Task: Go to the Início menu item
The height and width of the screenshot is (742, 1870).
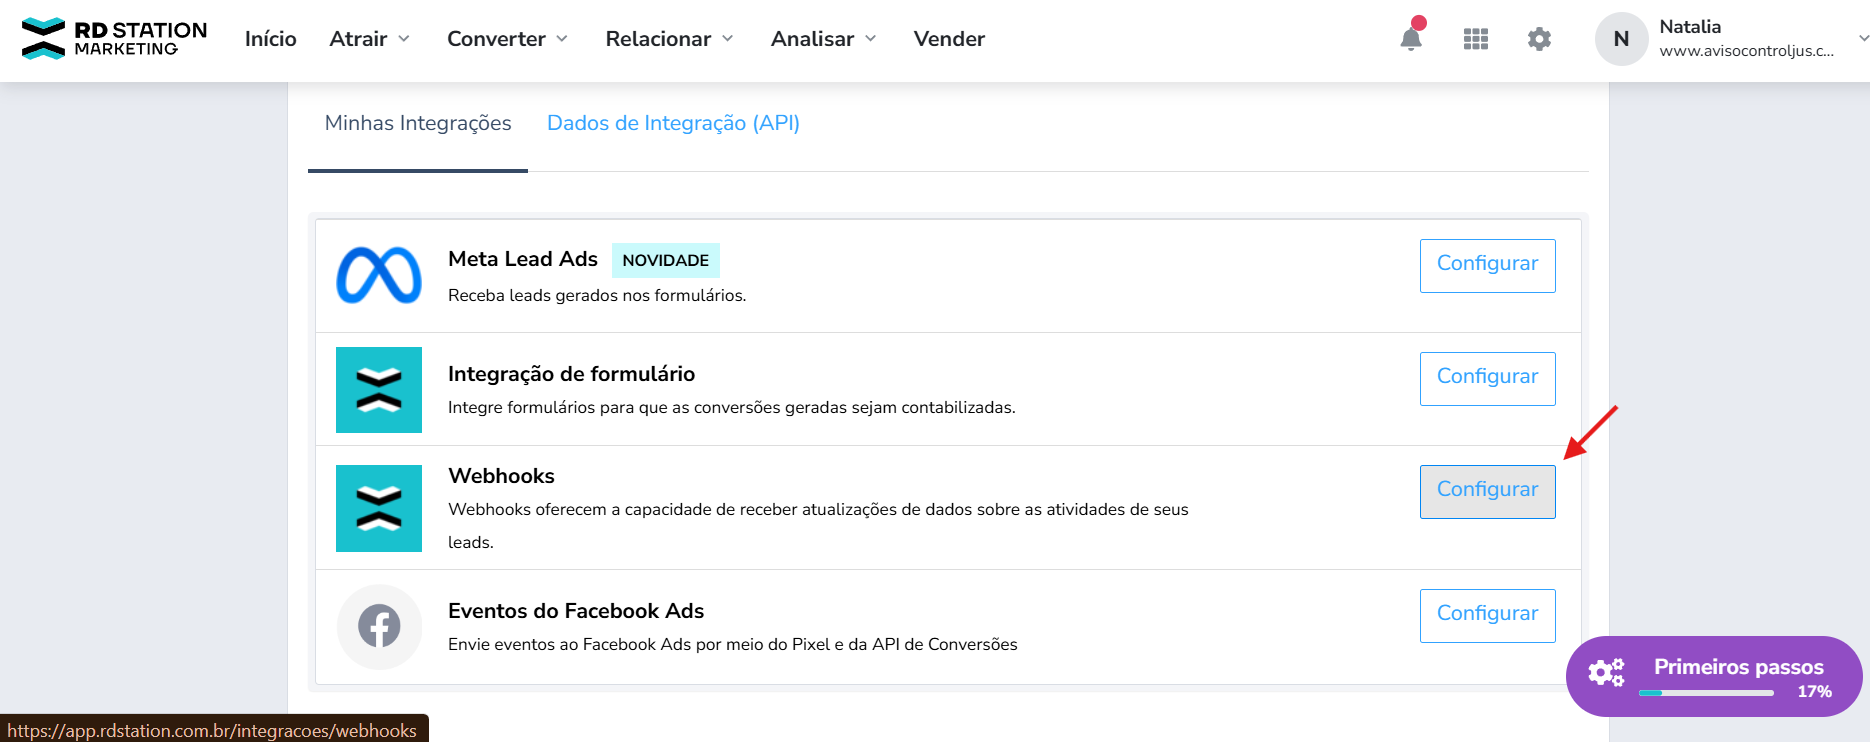Action: pos(271,39)
